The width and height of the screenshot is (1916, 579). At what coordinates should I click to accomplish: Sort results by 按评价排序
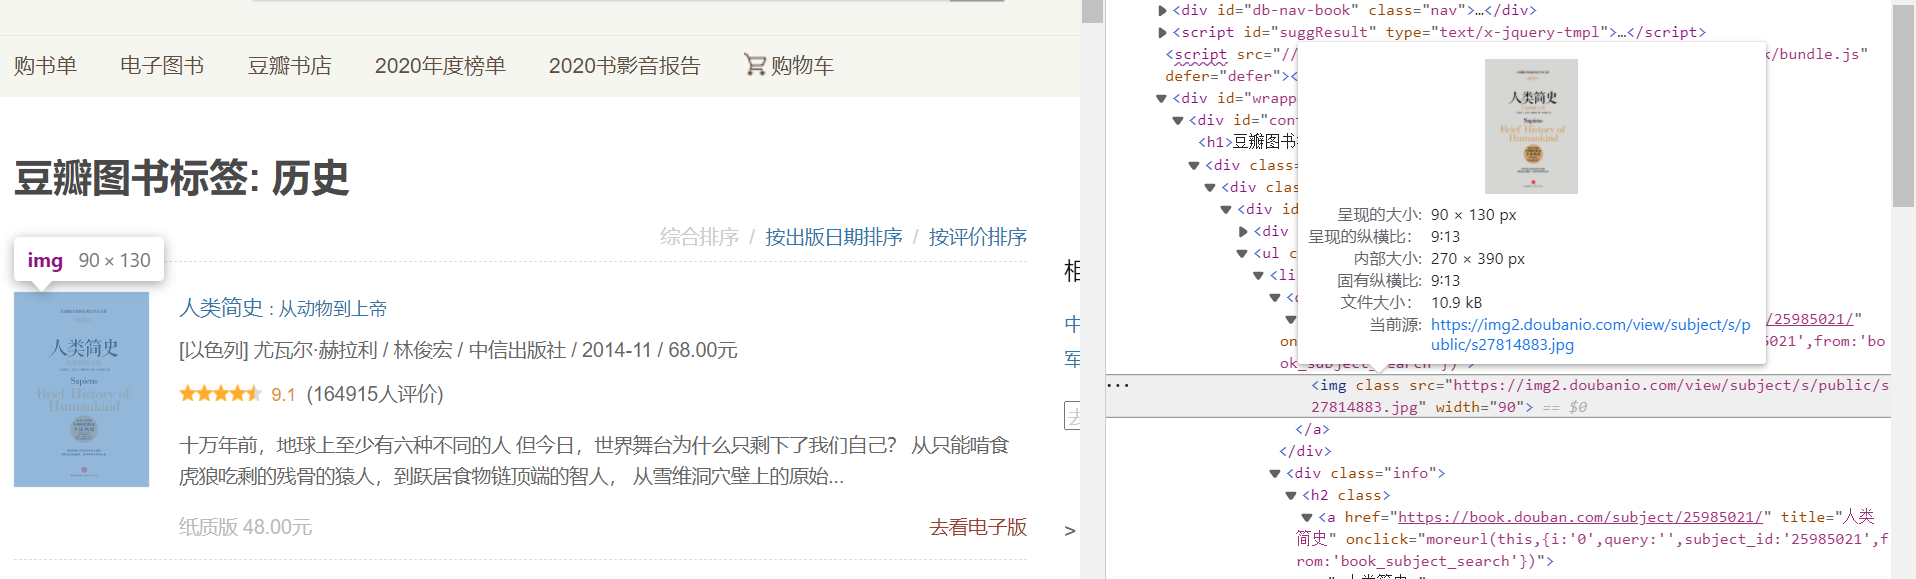click(978, 237)
